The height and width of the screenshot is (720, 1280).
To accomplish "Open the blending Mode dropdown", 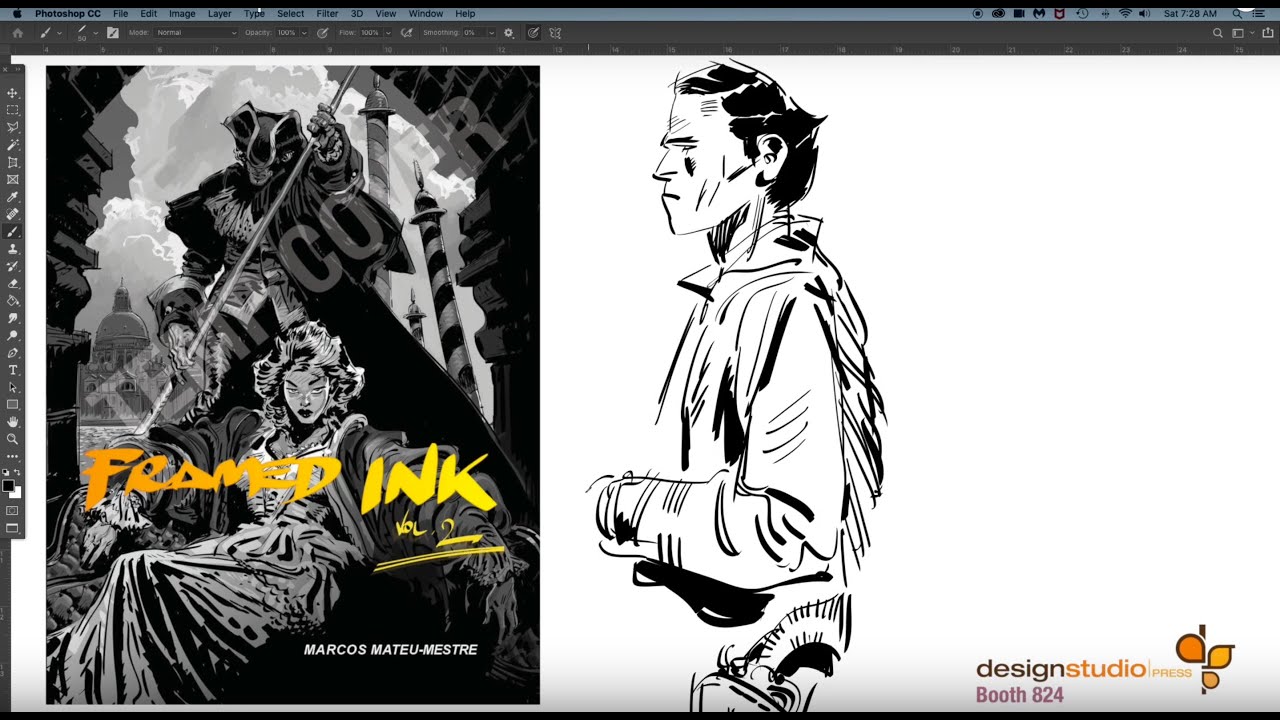I will pyautogui.click(x=197, y=33).
